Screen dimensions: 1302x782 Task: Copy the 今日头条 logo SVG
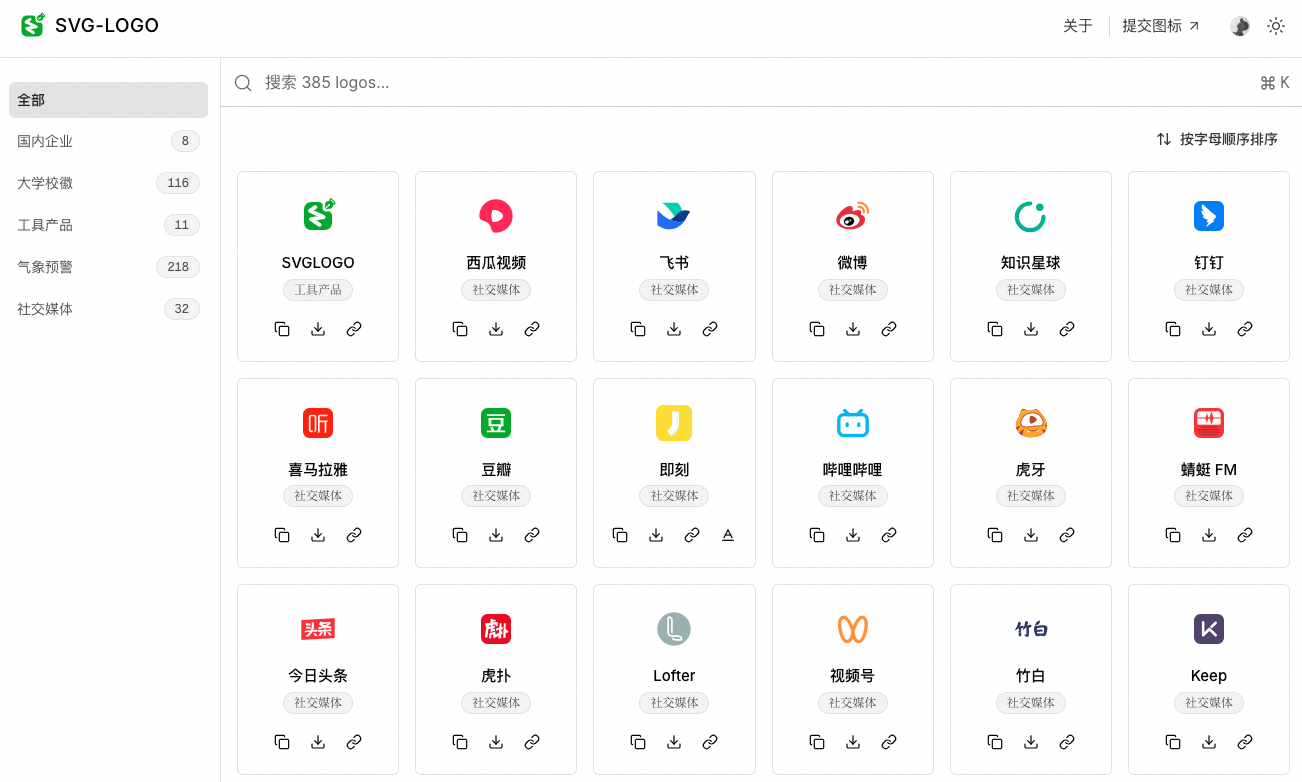[x=282, y=742]
